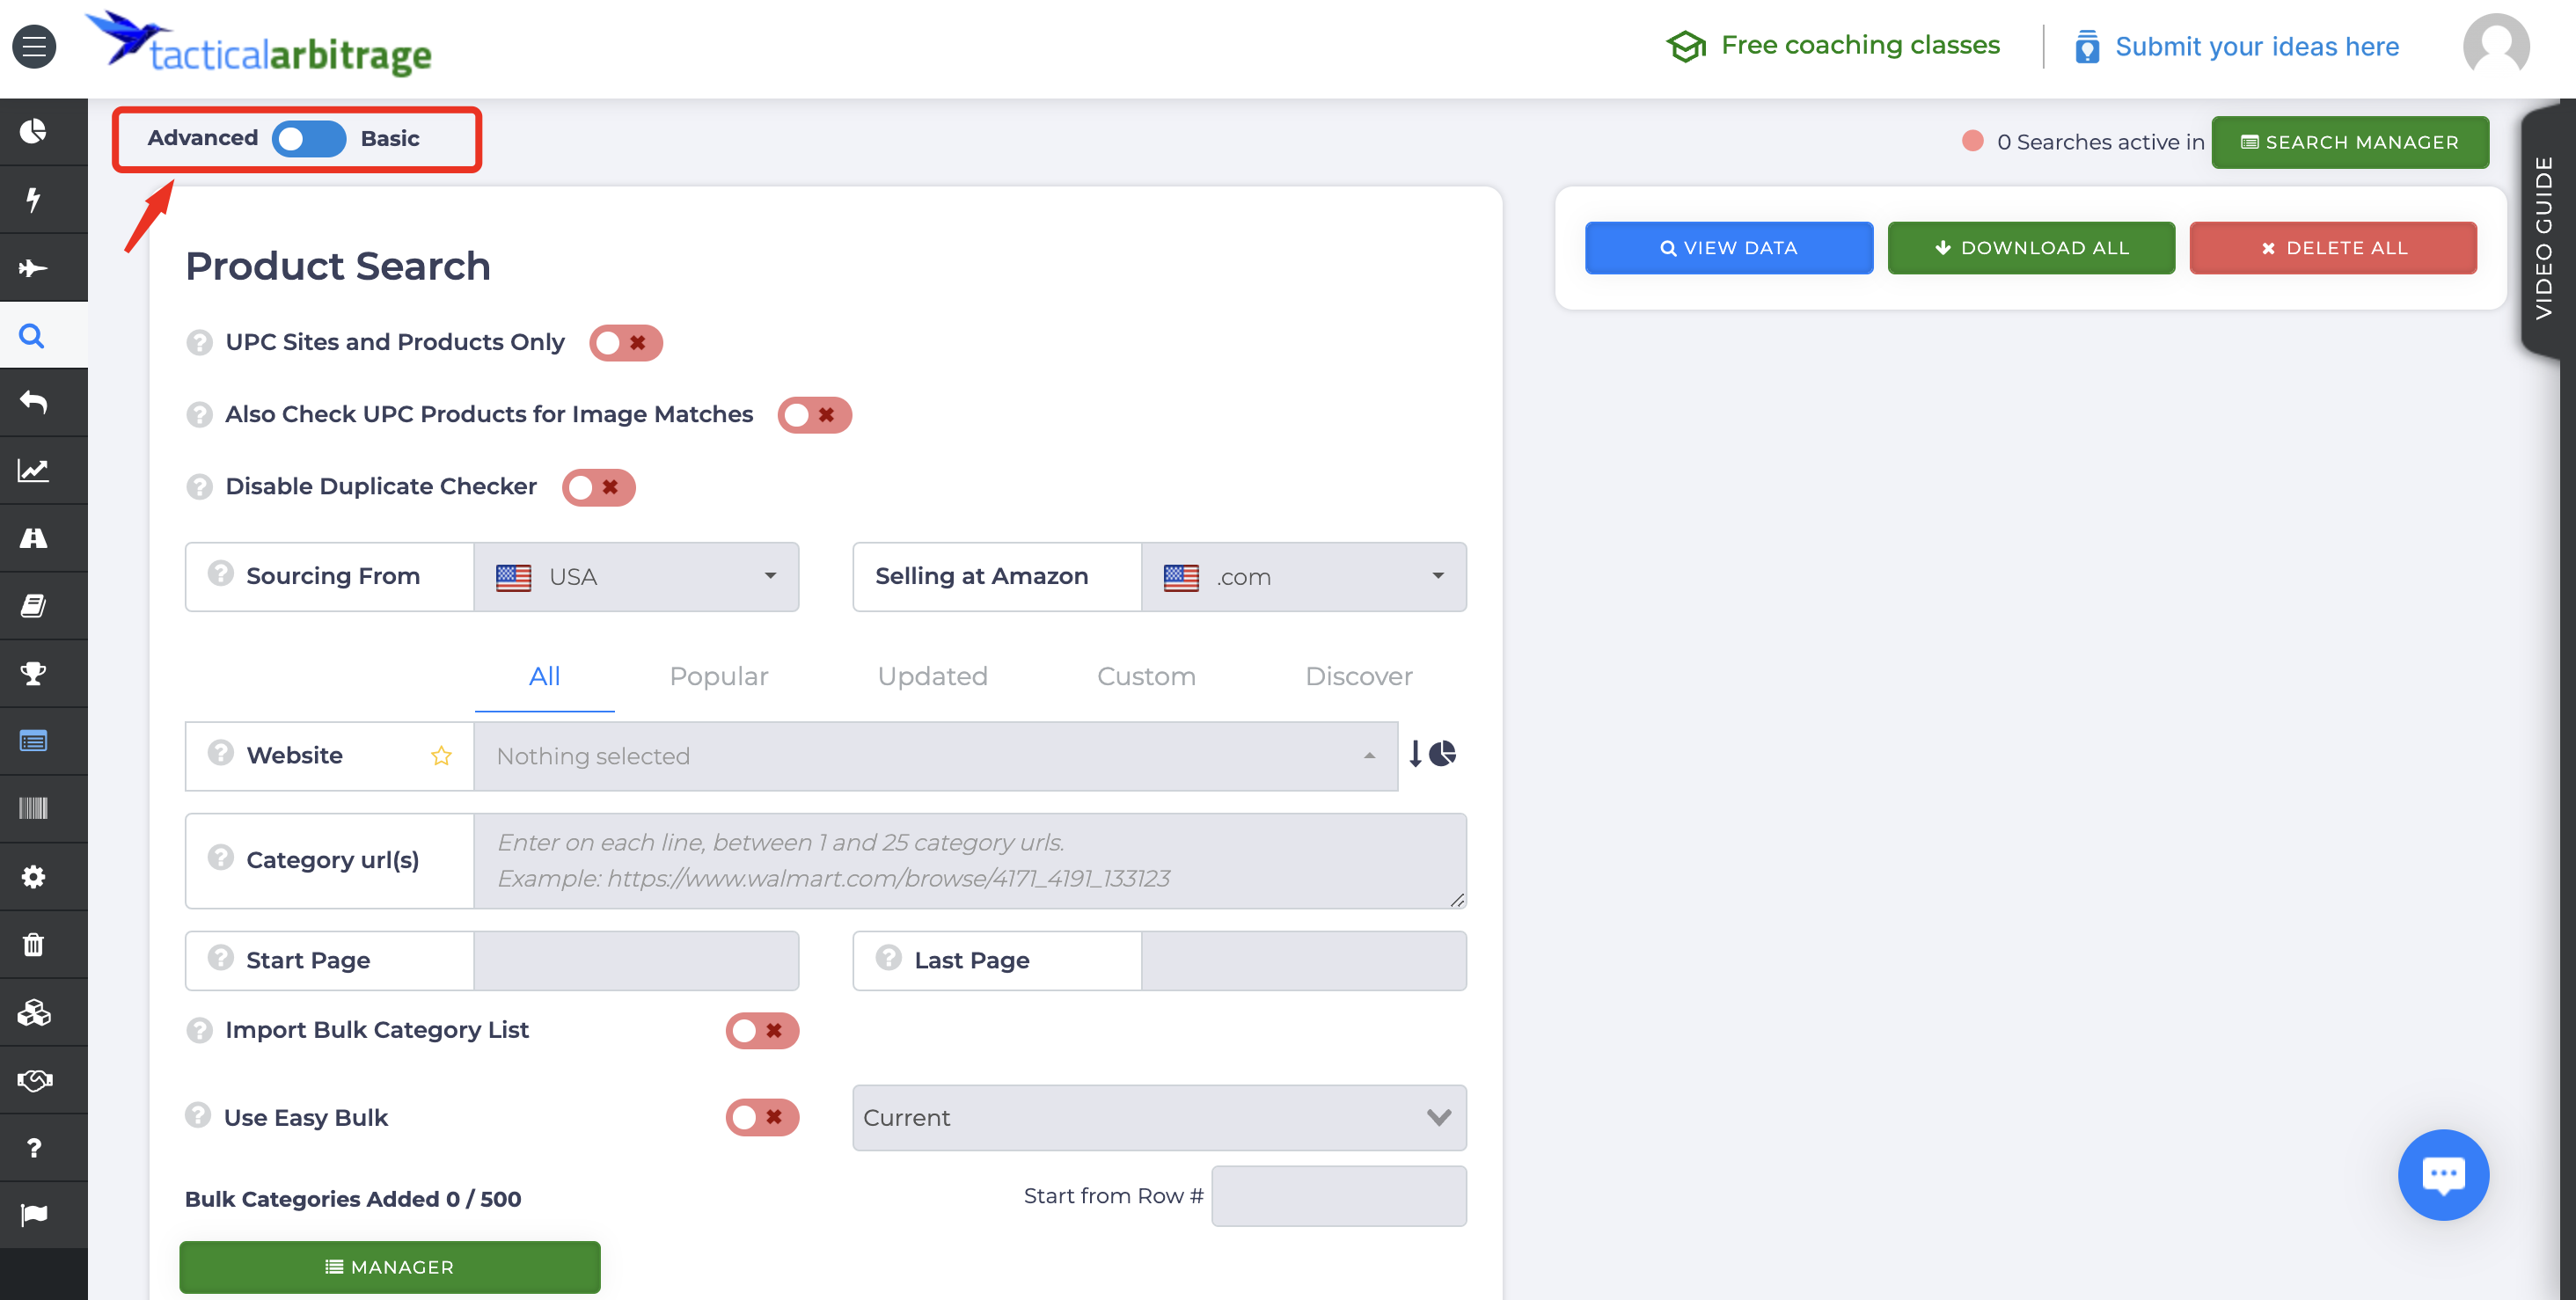This screenshot has height=1300, width=2576.
Task: Toggle the Advanced/Basic mode switch
Action: [x=309, y=139]
